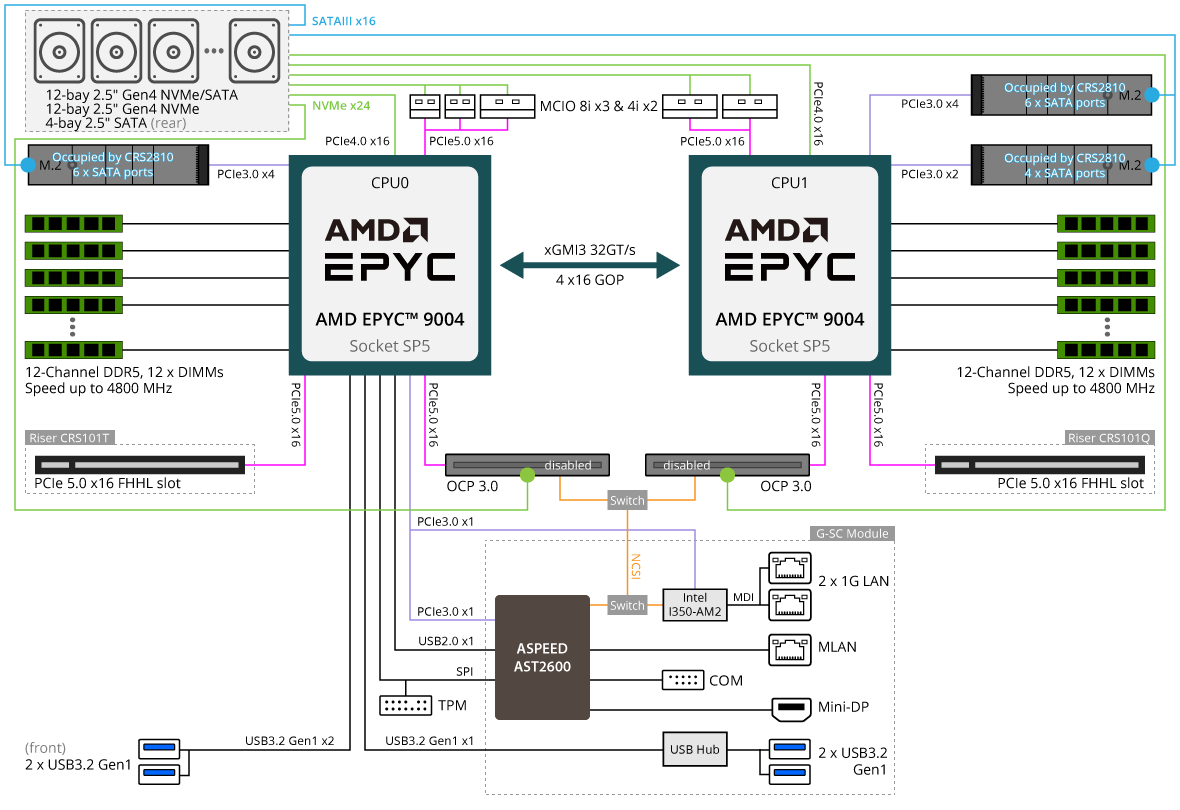Select the Intel I350-AM2 controller box
Screen dimensions: 1180x810
(694, 605)
